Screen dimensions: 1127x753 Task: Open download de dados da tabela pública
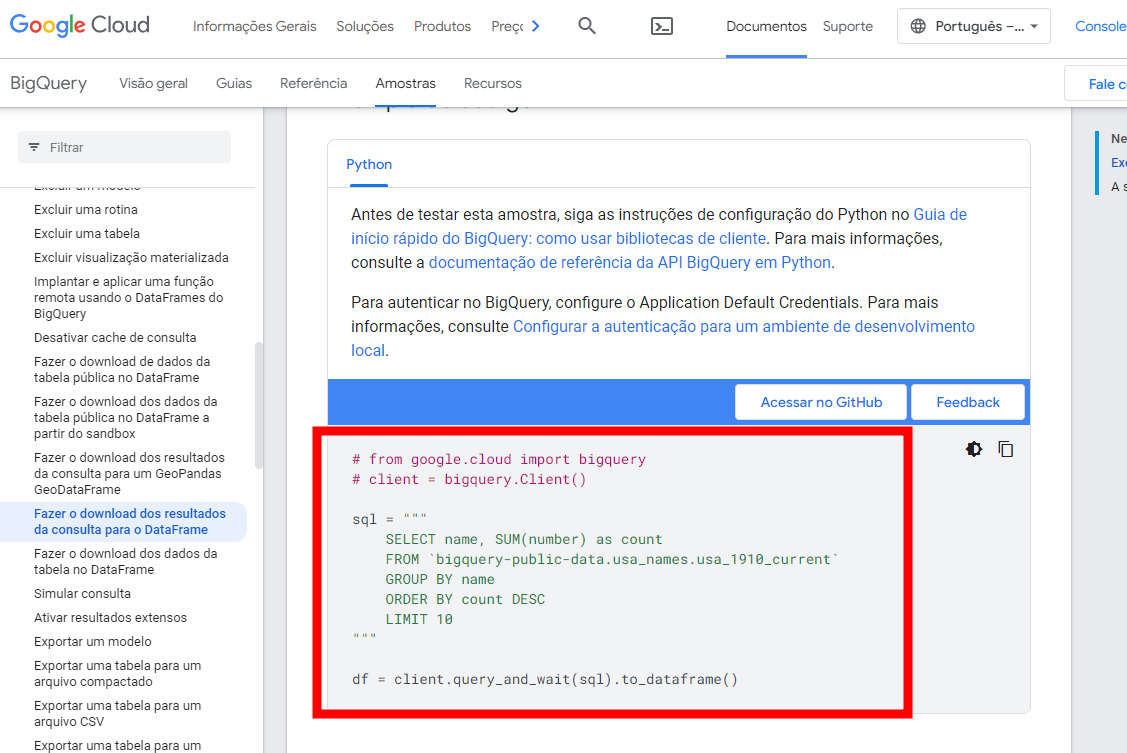point(122,369)
